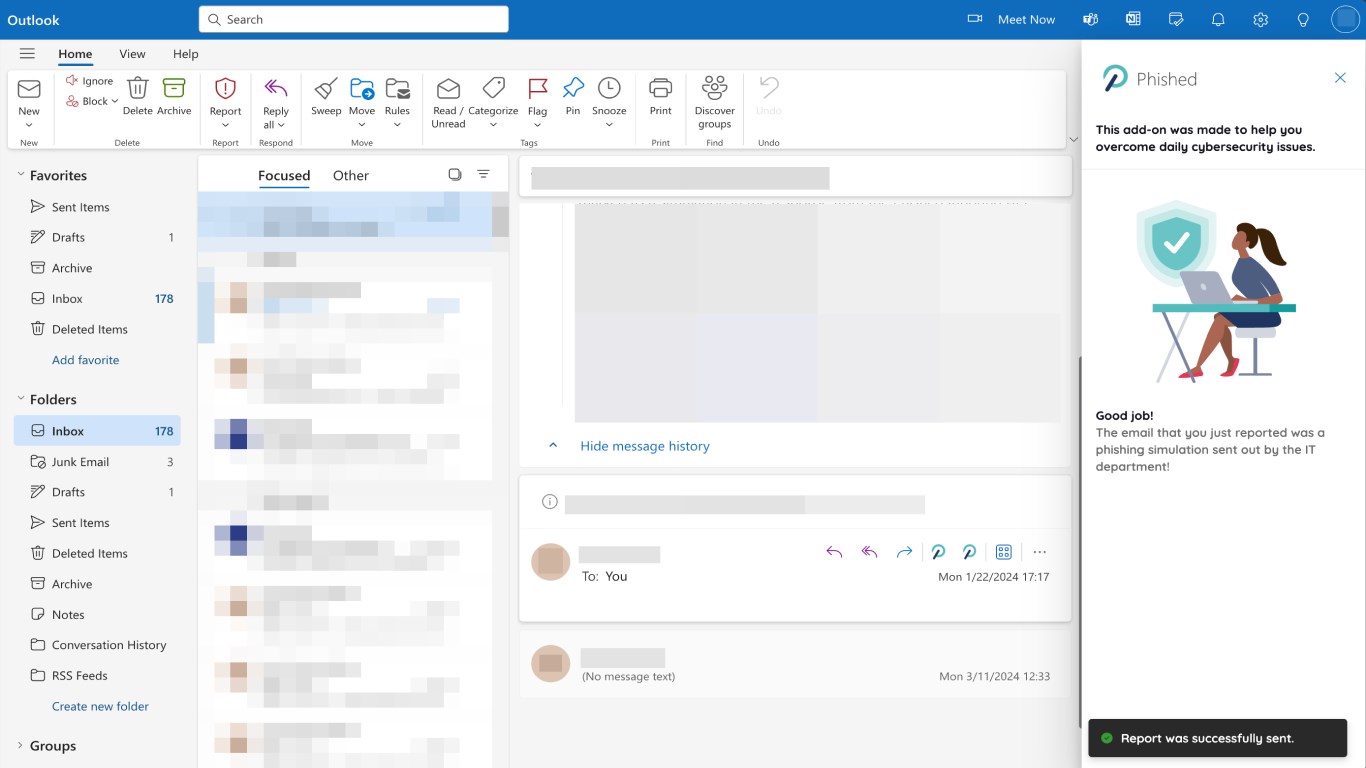Click the Reply arrow in the message header

(834, 552)
